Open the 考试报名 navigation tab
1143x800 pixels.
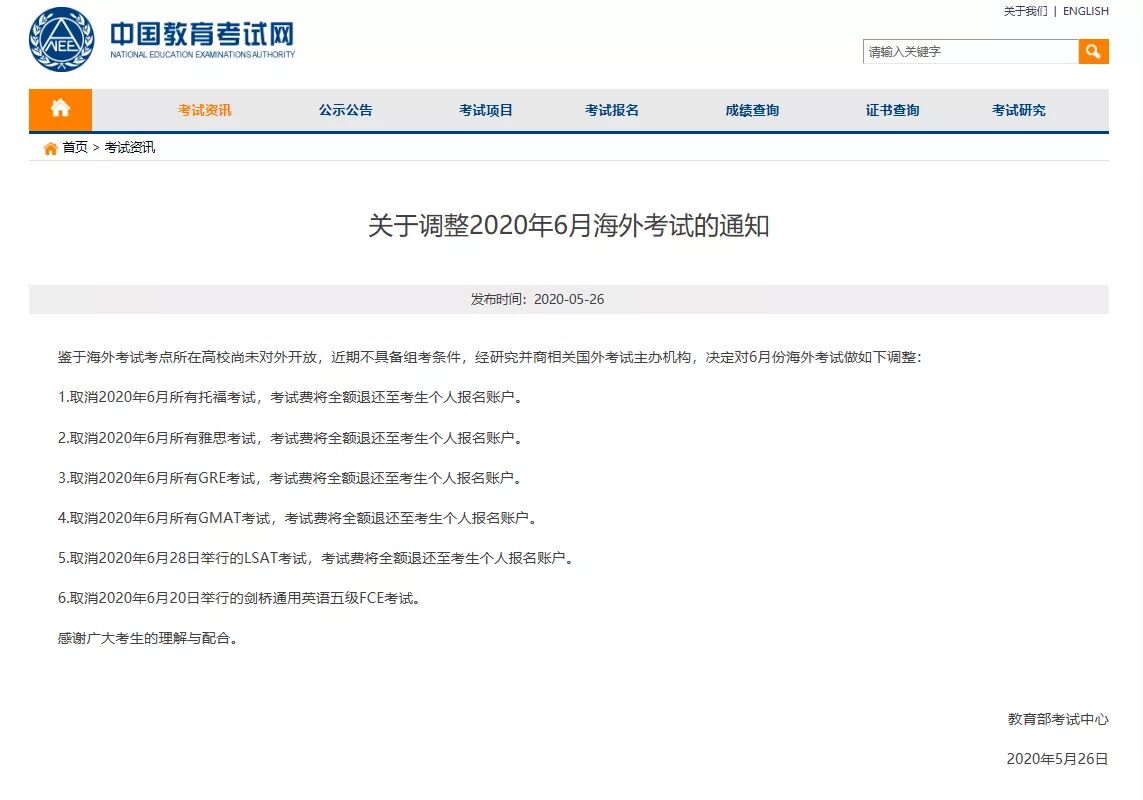click(x=612, y=110)
